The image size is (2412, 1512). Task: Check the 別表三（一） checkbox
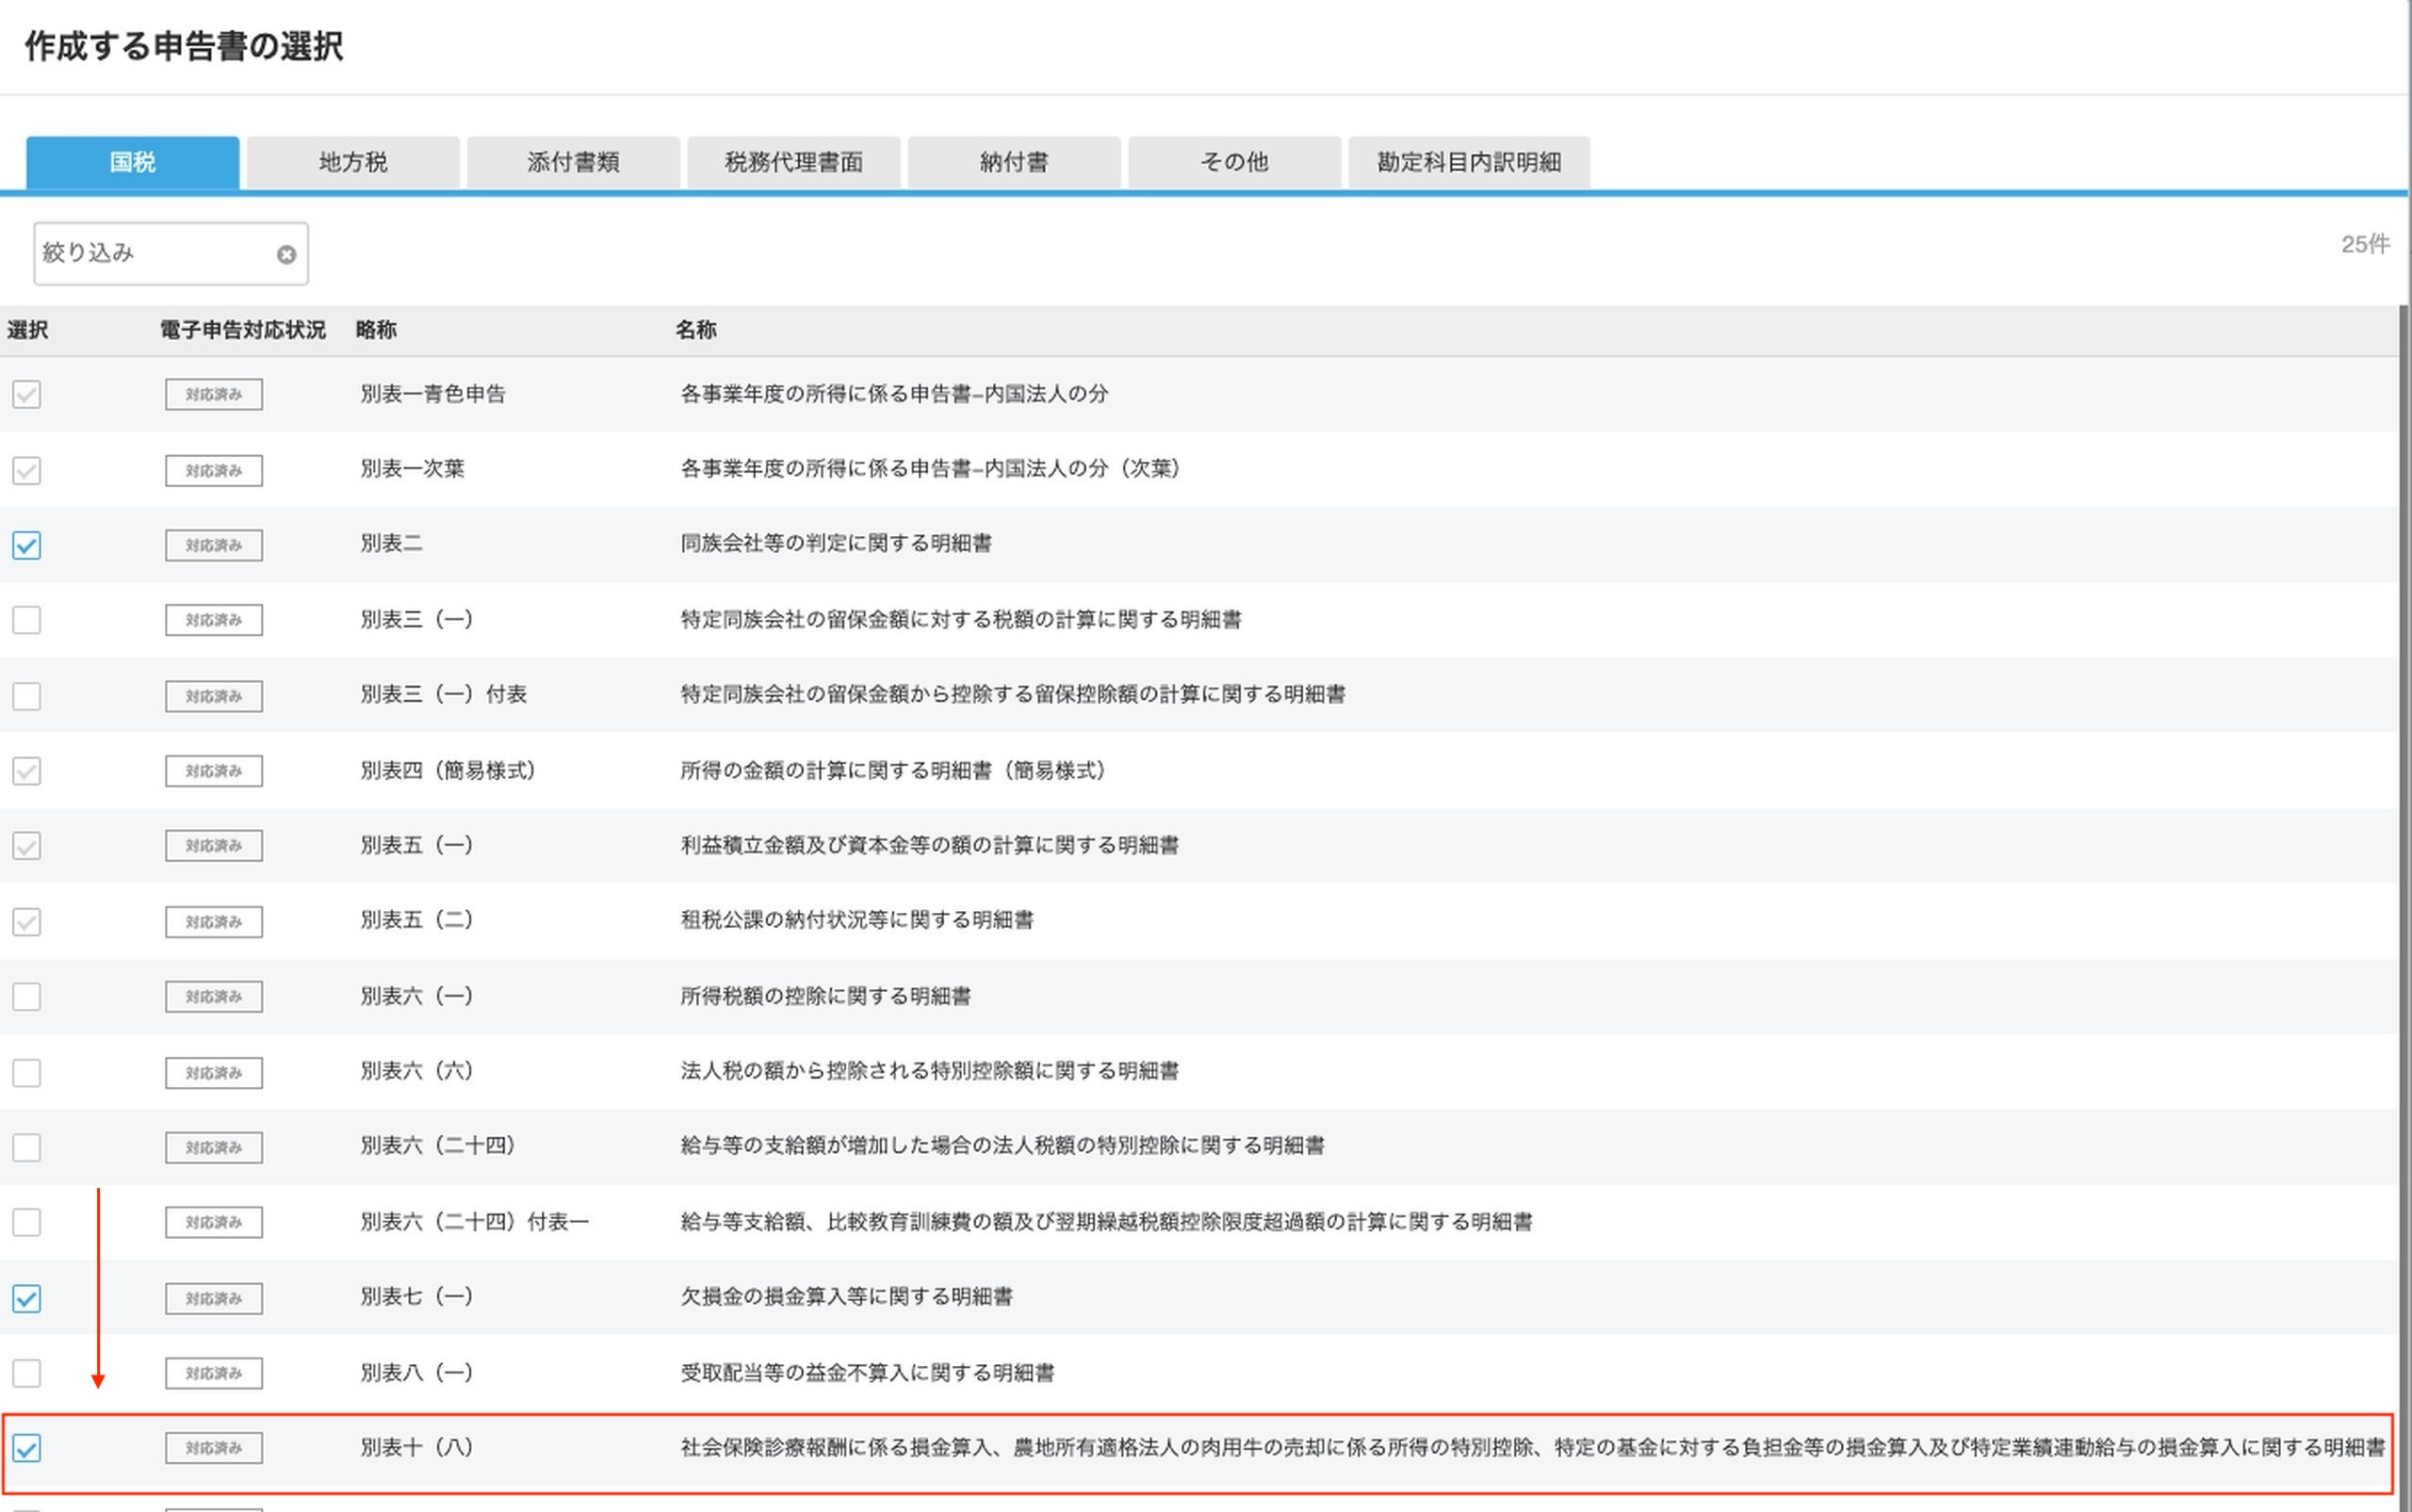coord(27,620)
